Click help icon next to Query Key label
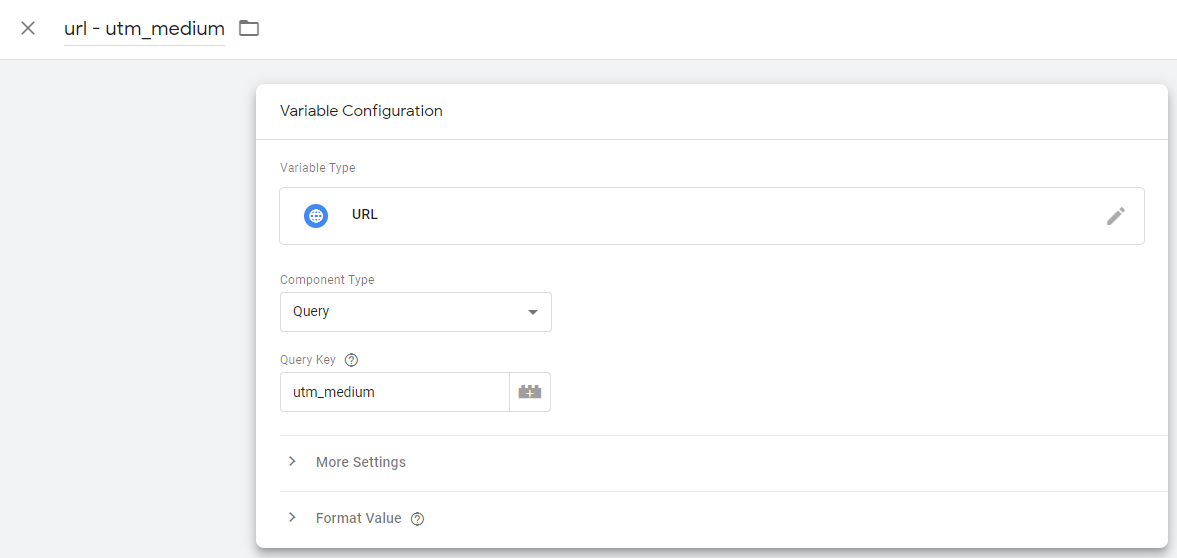 (x=351, y=360)
